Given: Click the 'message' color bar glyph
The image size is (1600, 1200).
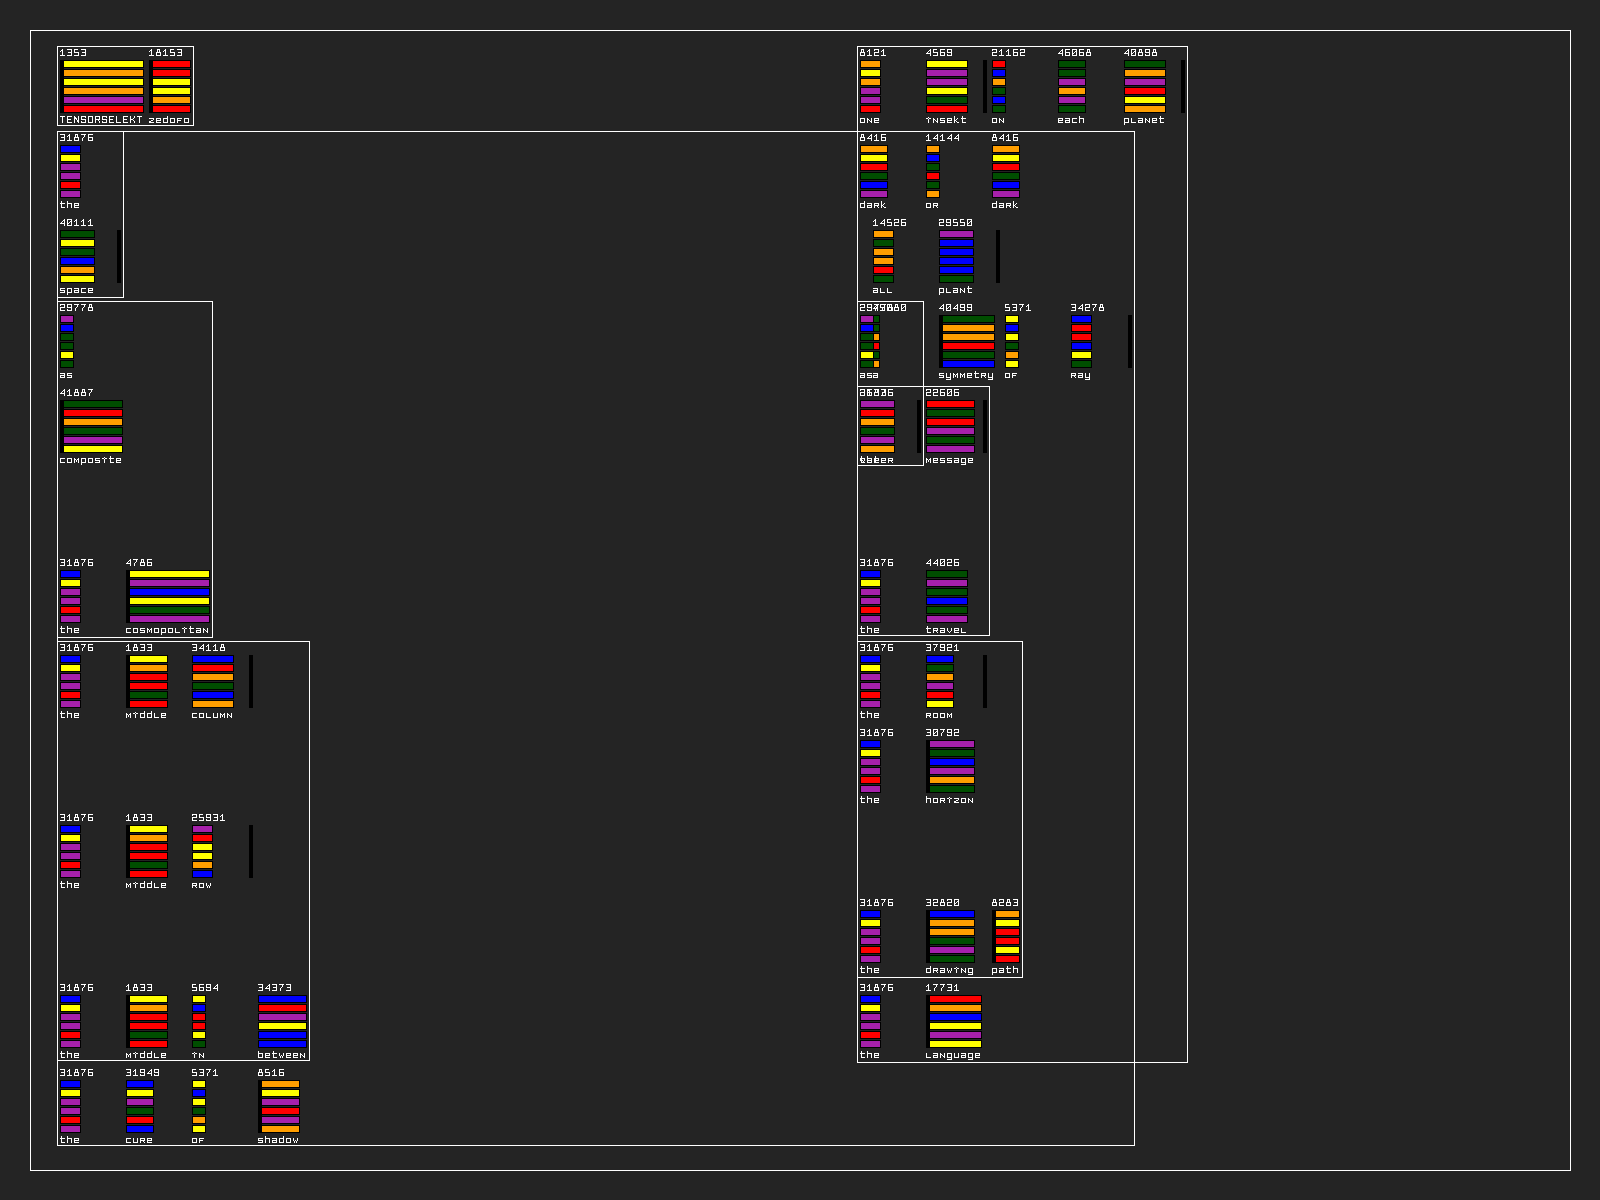Looking at the screenshot, I should point(950,426).
